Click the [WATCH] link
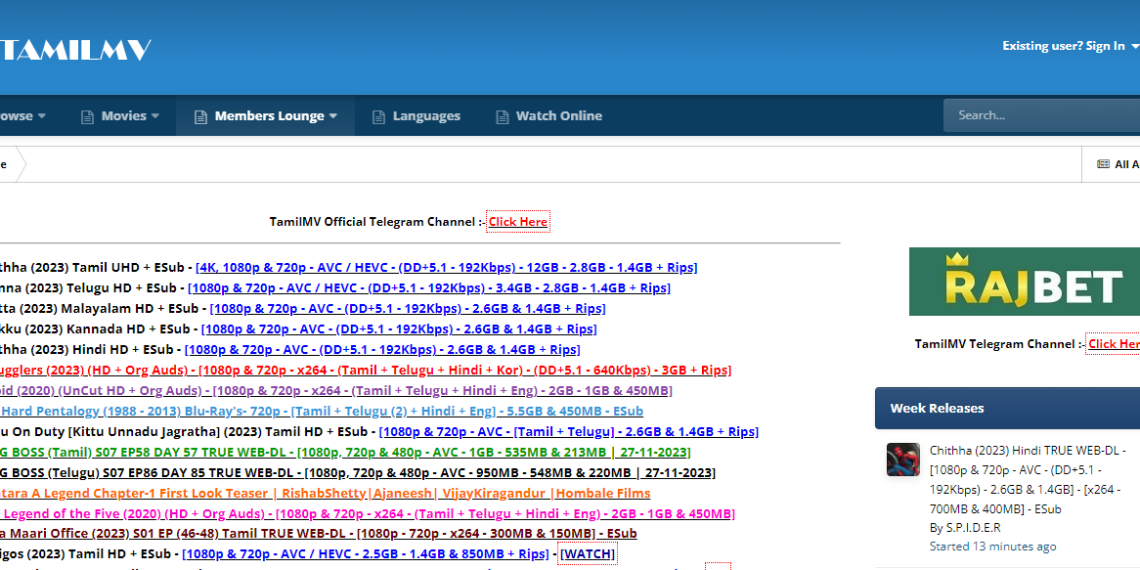This screenshot has width=1140, height=570. coord(588,554)
